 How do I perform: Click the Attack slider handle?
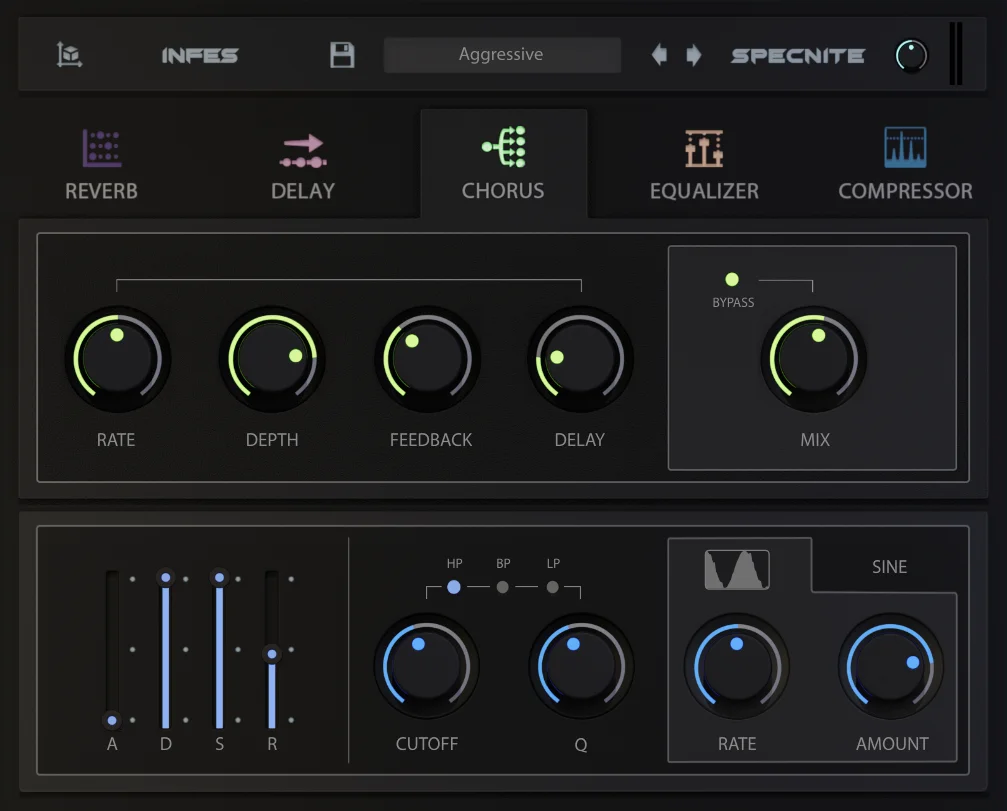click(112, 720)
